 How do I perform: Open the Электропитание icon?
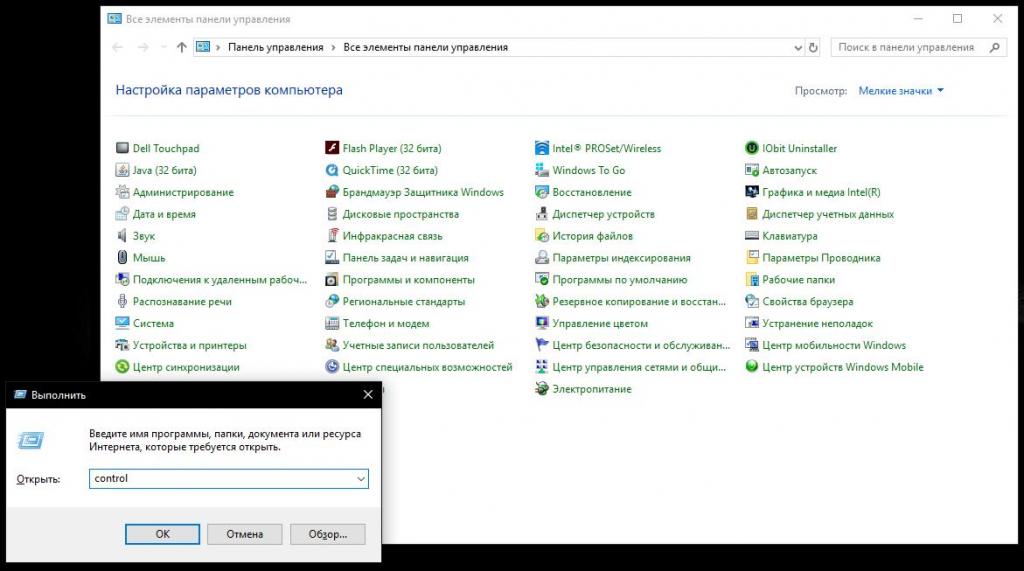pos(541,389)
